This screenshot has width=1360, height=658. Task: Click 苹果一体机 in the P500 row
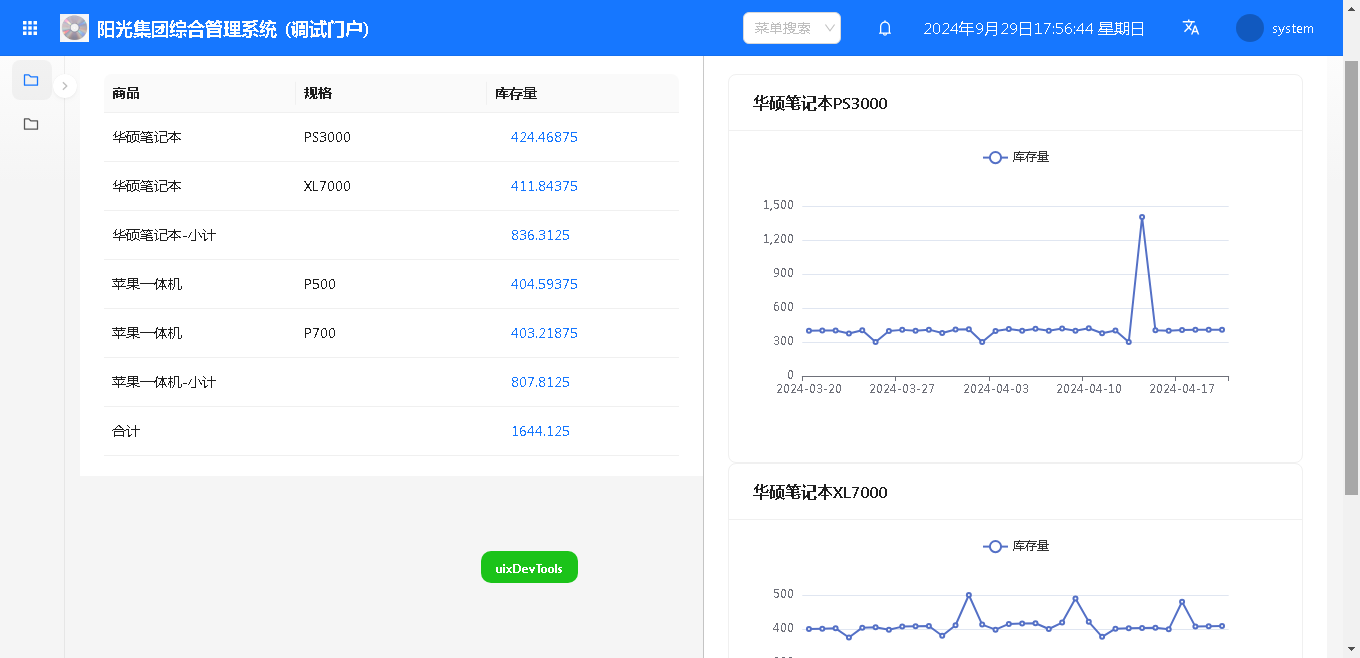(147, 284)
